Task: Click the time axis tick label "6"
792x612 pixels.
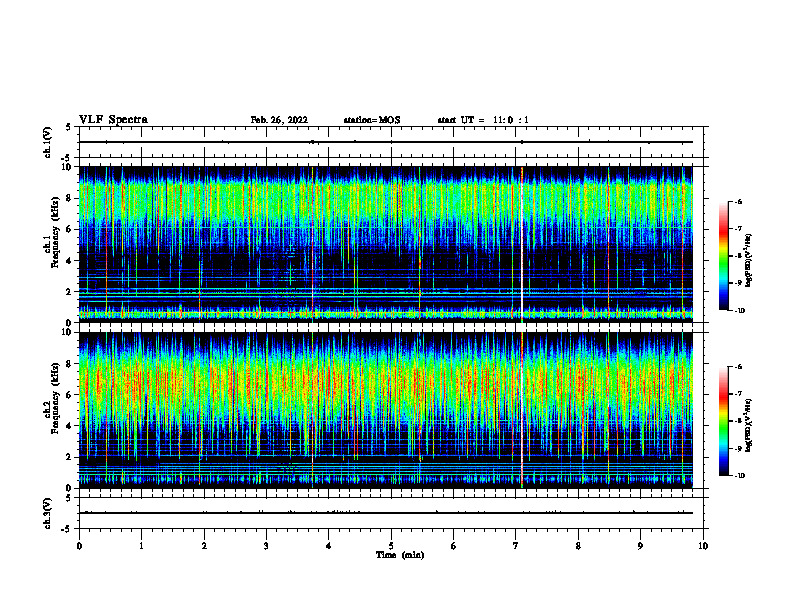Action: 454,546
